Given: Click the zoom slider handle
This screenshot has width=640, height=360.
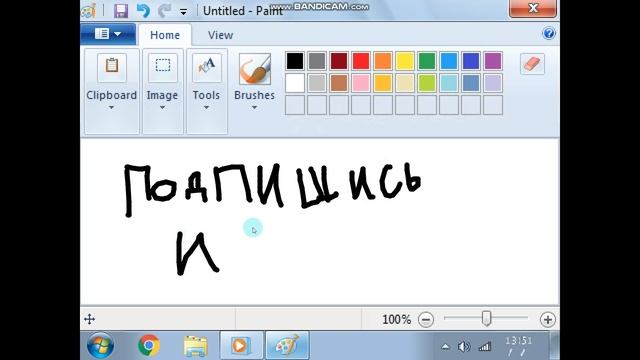Looking at the screenshot, I should coord(486,318).
